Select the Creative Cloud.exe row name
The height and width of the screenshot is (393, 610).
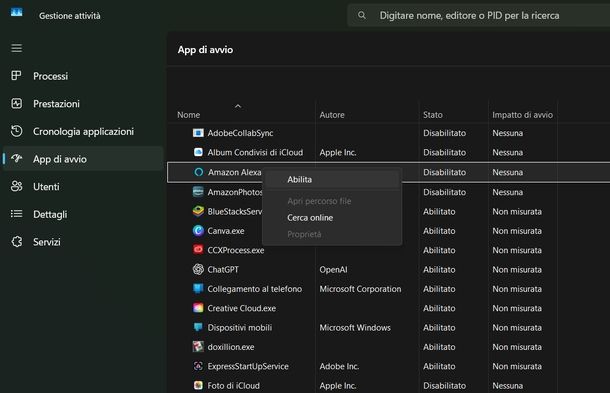tap(242, 308)
